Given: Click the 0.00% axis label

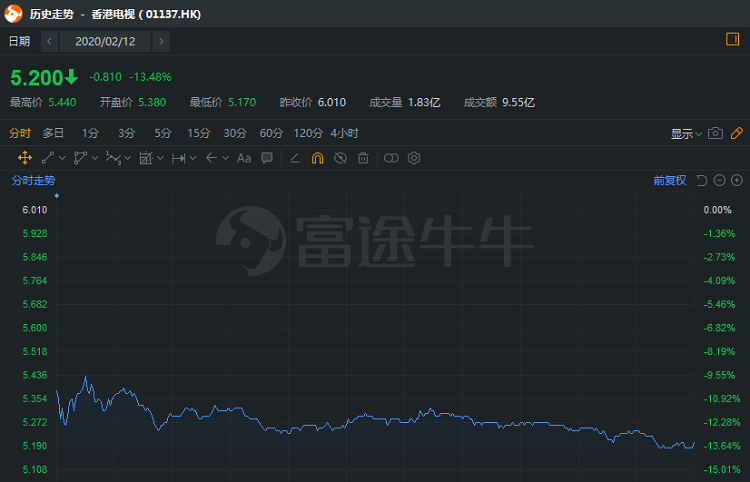Looking at the screenshot, I should (717, 210).
